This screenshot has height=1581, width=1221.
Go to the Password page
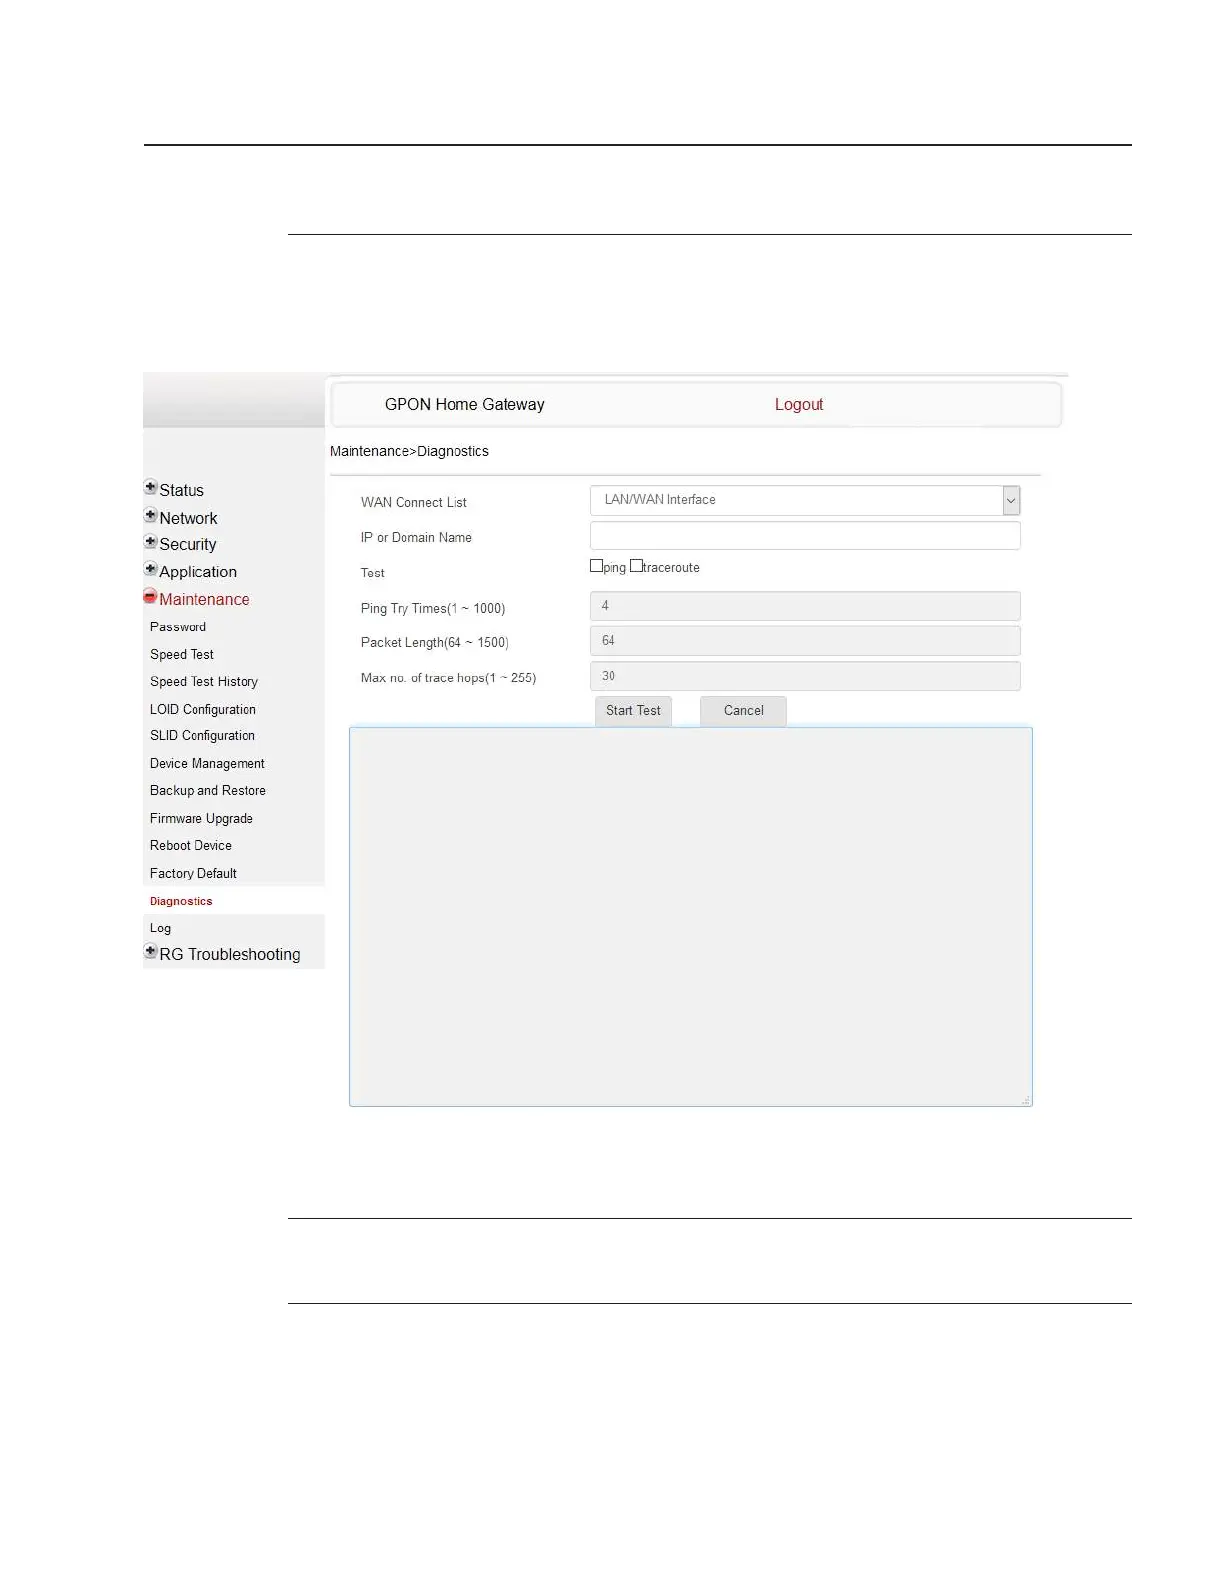tap(178, 627)
